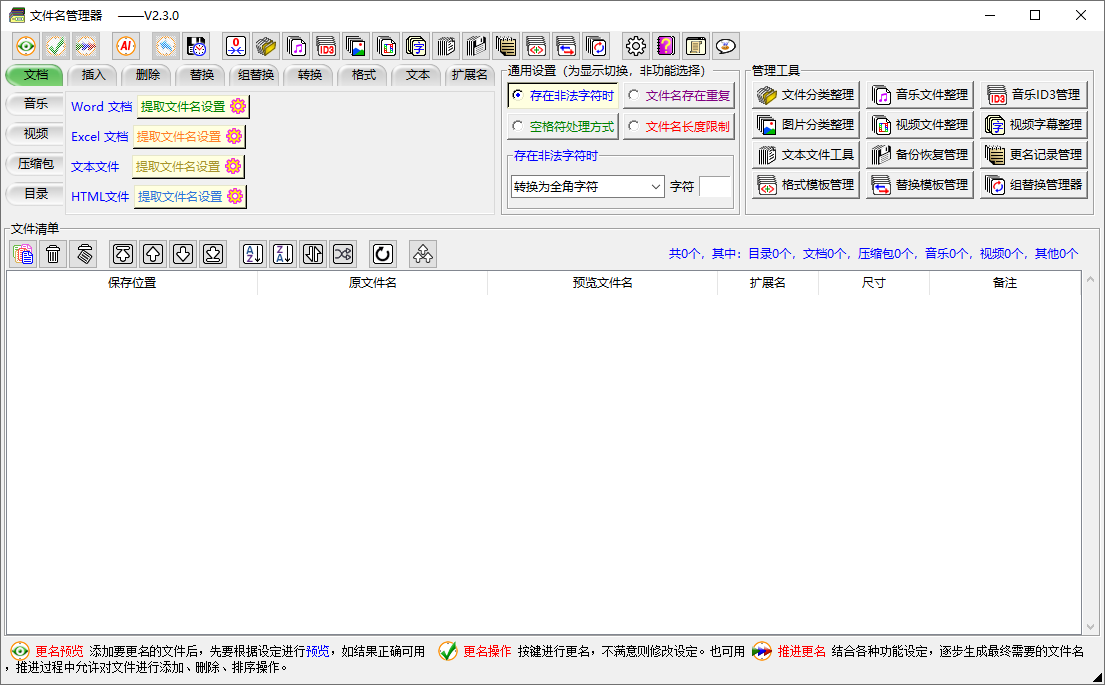1105x685 pixels.
Task: Switch to the 扩展名 tab
Action: pyautogui.click(x=468, y=75)
